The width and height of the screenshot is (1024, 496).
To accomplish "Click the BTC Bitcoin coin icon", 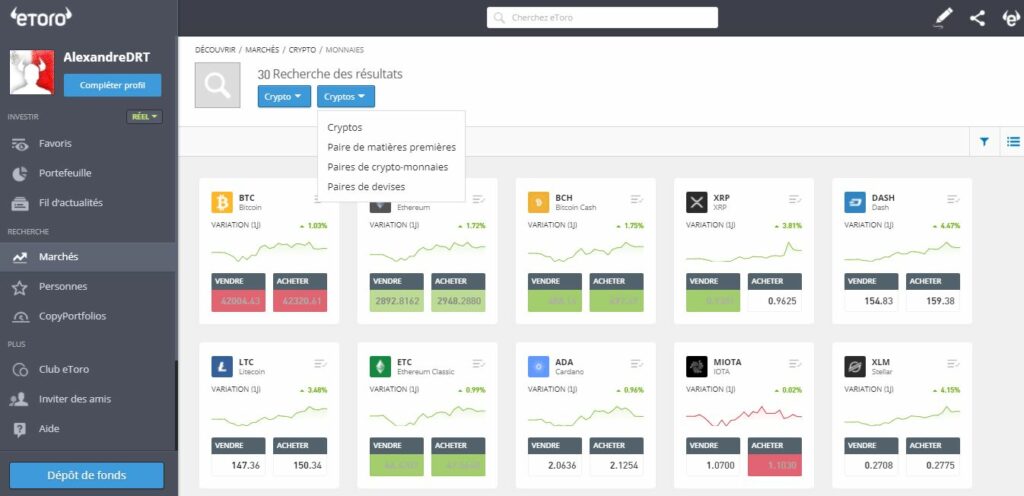I will pos(222,202).
